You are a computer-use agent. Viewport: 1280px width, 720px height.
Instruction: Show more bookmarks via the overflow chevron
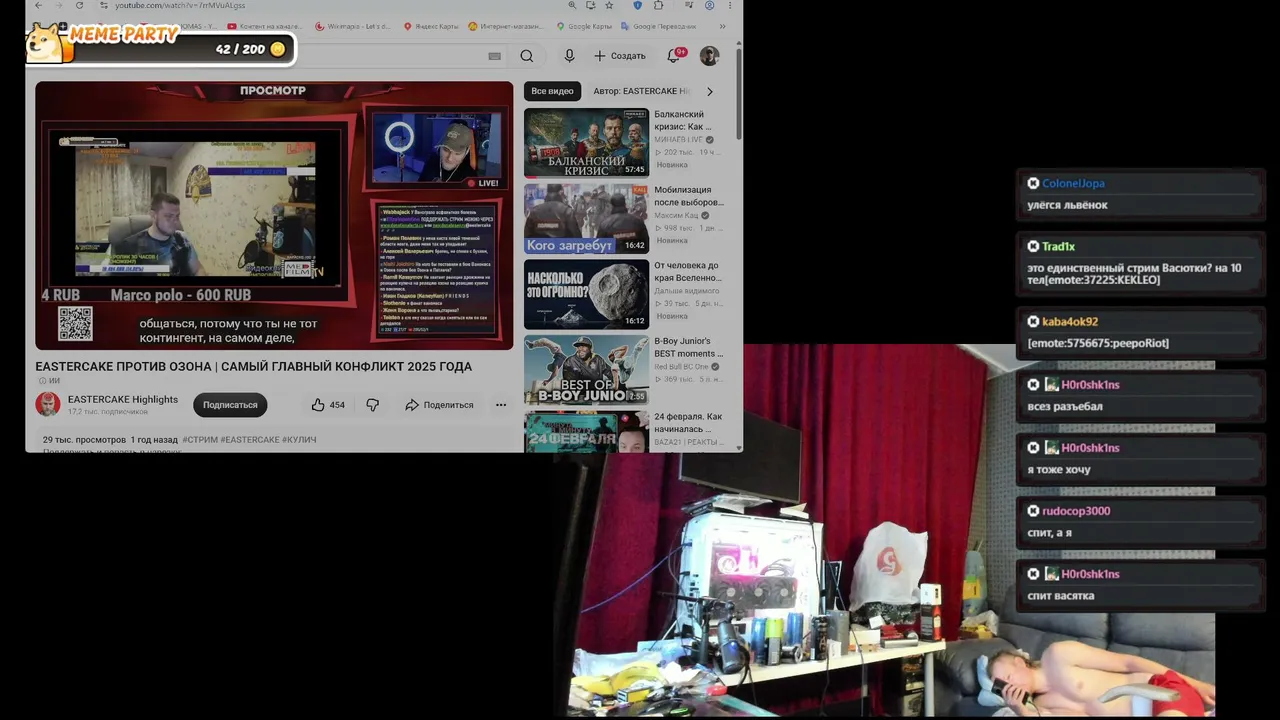pos(724,26)
